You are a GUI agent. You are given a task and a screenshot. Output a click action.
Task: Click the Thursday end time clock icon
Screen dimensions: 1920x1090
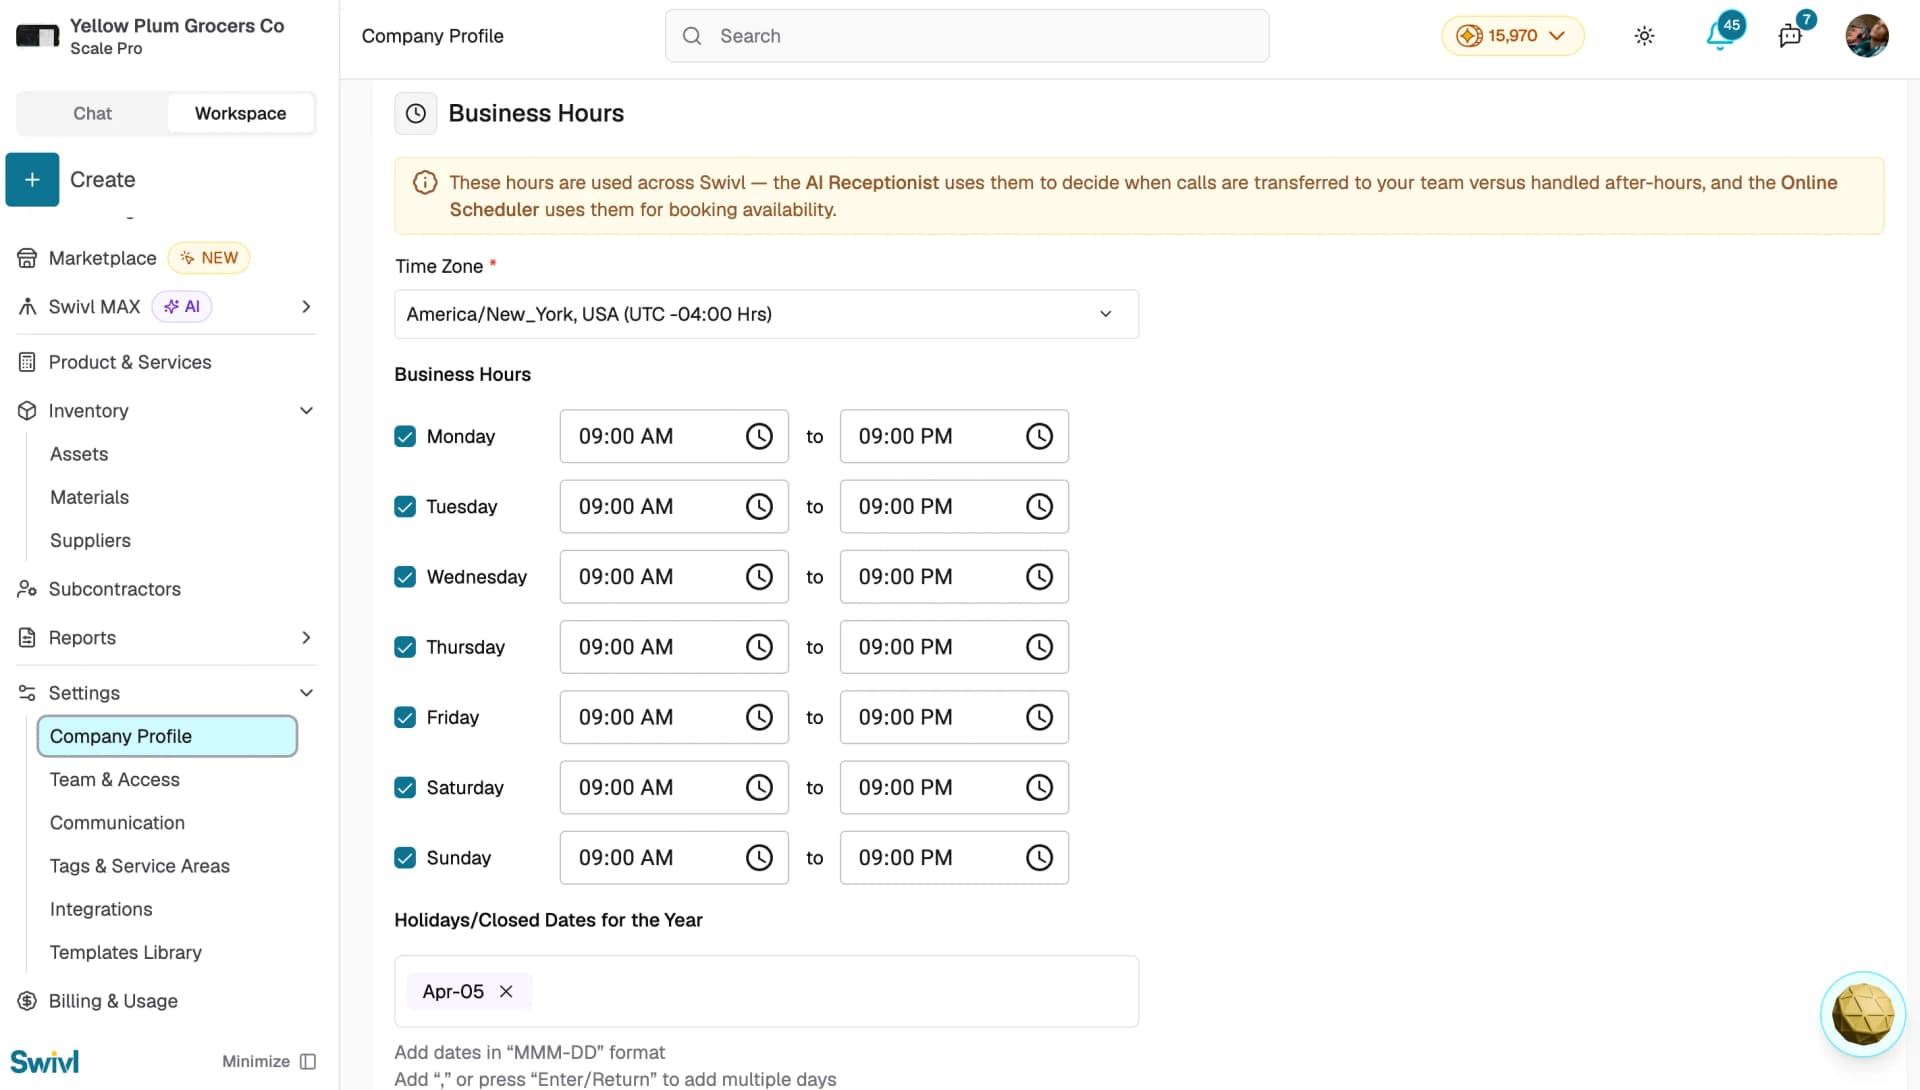1039,647
